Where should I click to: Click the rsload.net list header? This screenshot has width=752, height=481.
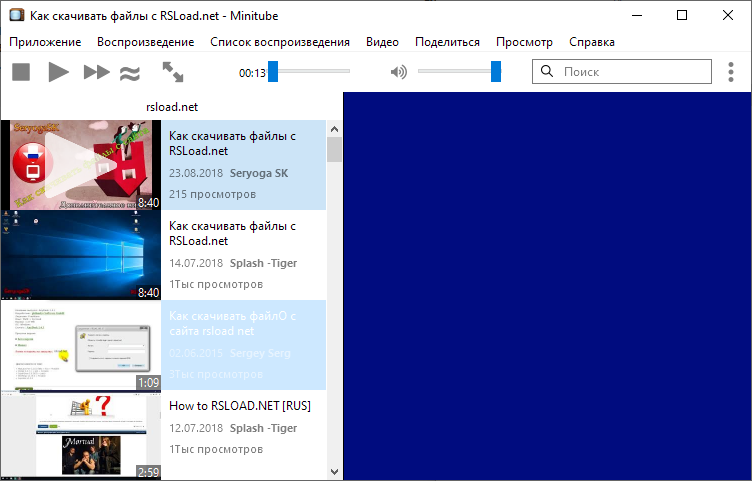pos(172,107)
